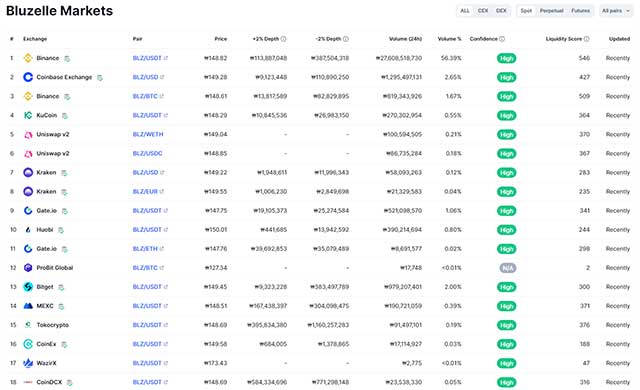640x390 pixels.
Task: Select the CEX filter tab
Action: click(x=483, y=11)
